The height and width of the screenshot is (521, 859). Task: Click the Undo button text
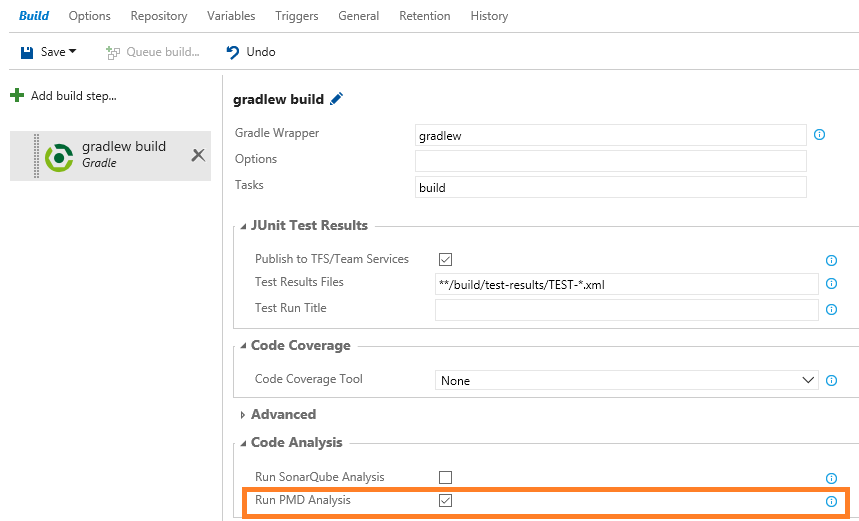(x=261, y=52)
